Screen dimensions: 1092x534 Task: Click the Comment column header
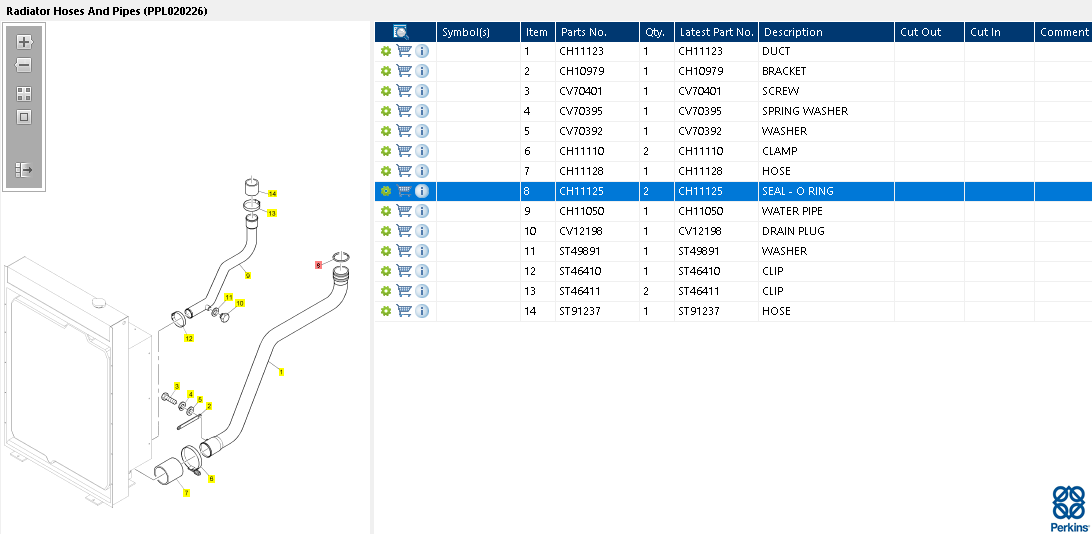[x=1063, y=32]
